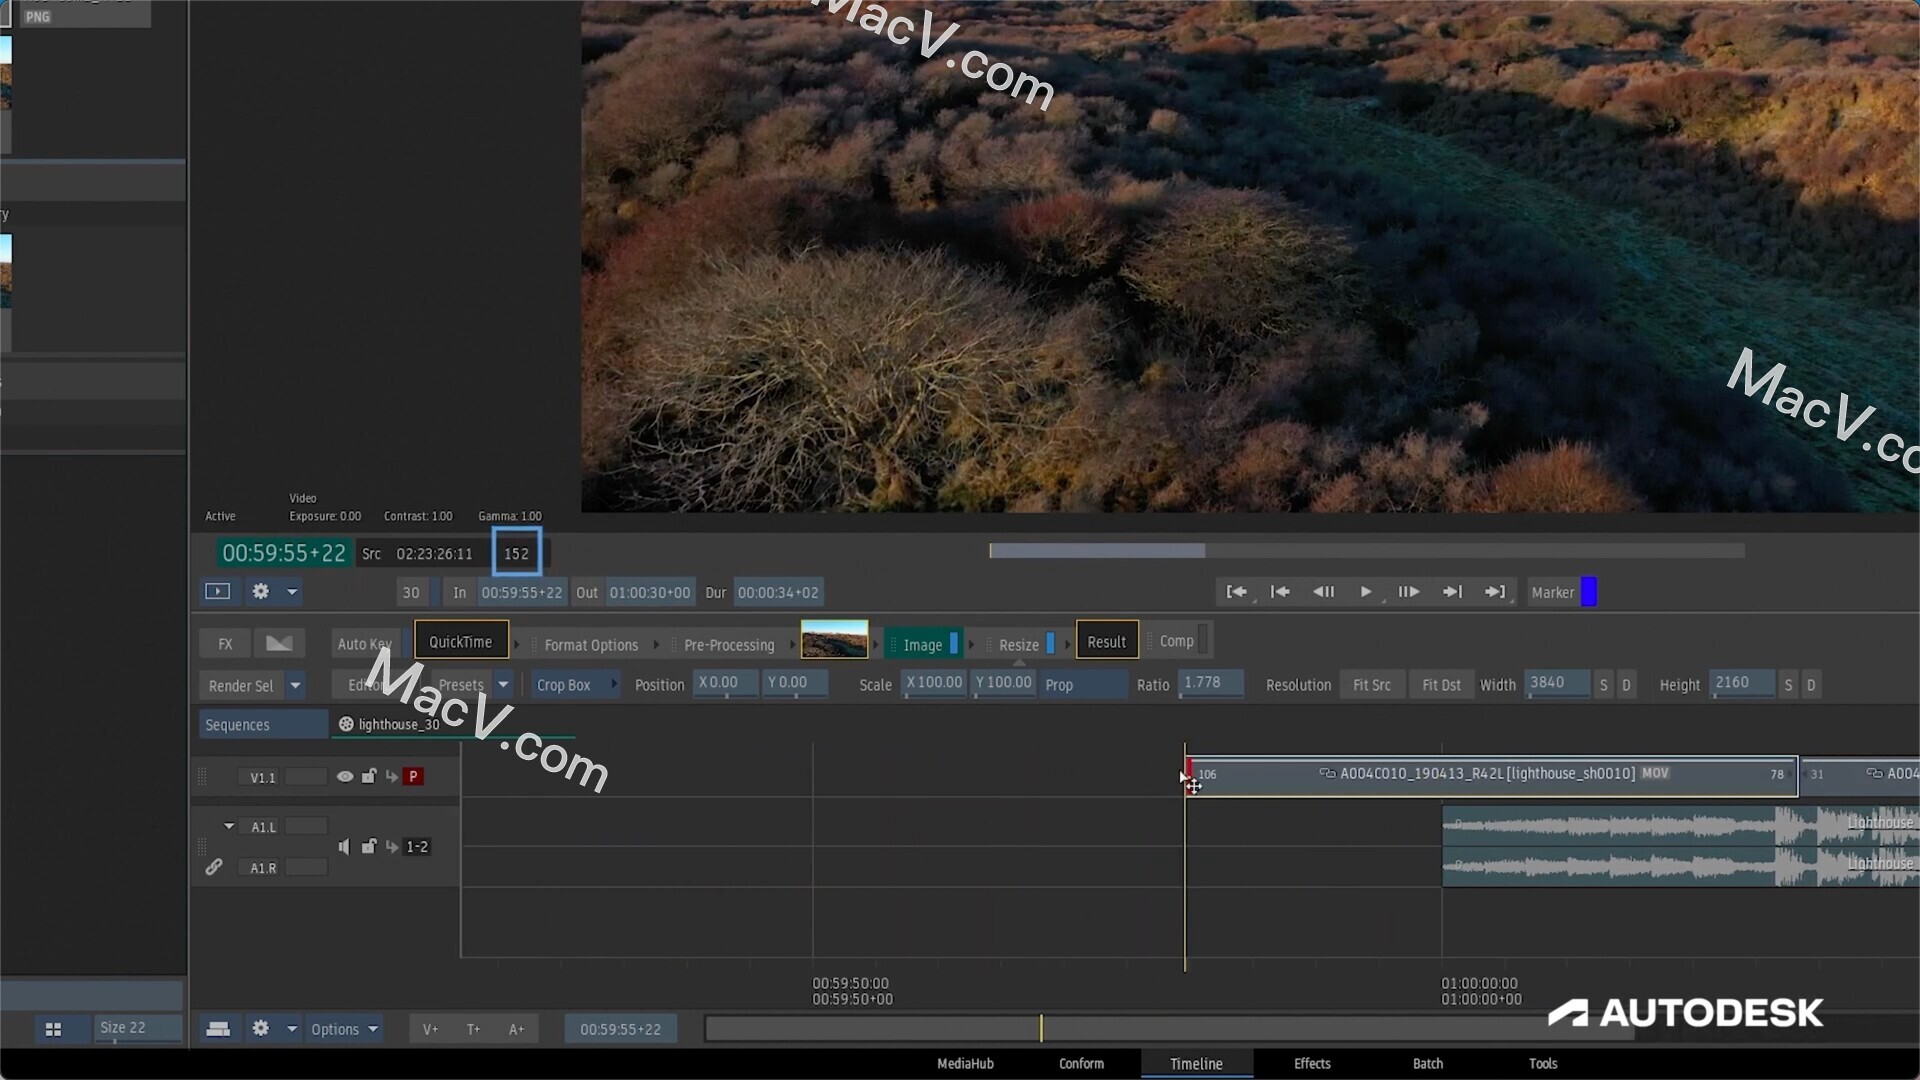Toggle sync arrow on track V1.1
The width and height of the screenshot is (1920, 1080).
(x=392, y=776)
